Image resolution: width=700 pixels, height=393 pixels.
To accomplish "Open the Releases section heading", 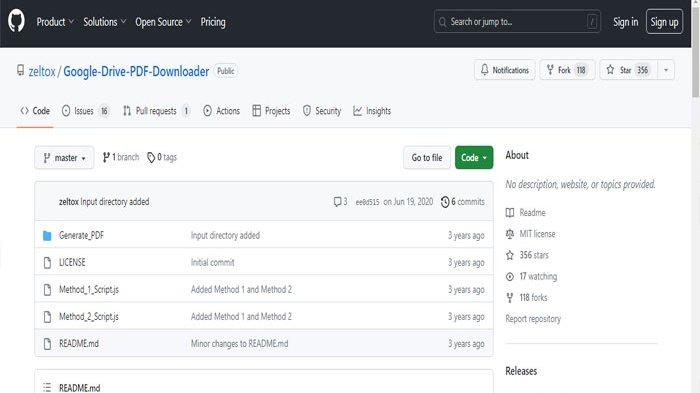I will (x=521, y=371).
